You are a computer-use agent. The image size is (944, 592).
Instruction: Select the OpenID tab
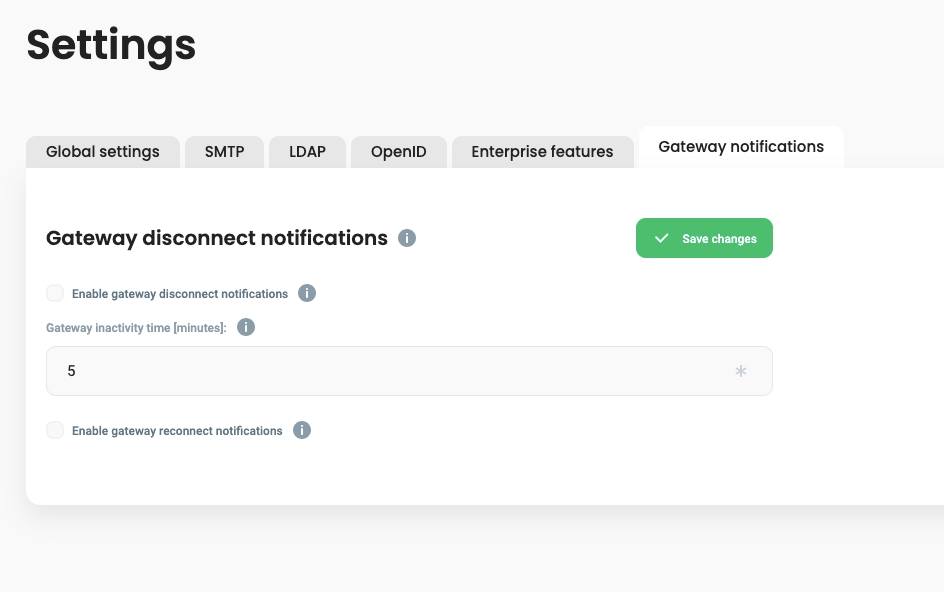click(399, 152)
